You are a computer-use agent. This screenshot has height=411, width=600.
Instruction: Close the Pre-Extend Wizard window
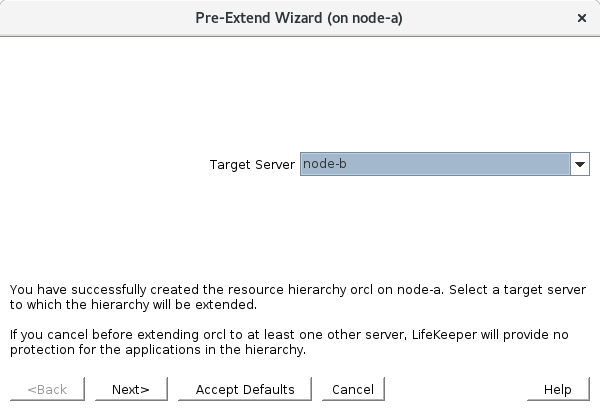(582, 18)
